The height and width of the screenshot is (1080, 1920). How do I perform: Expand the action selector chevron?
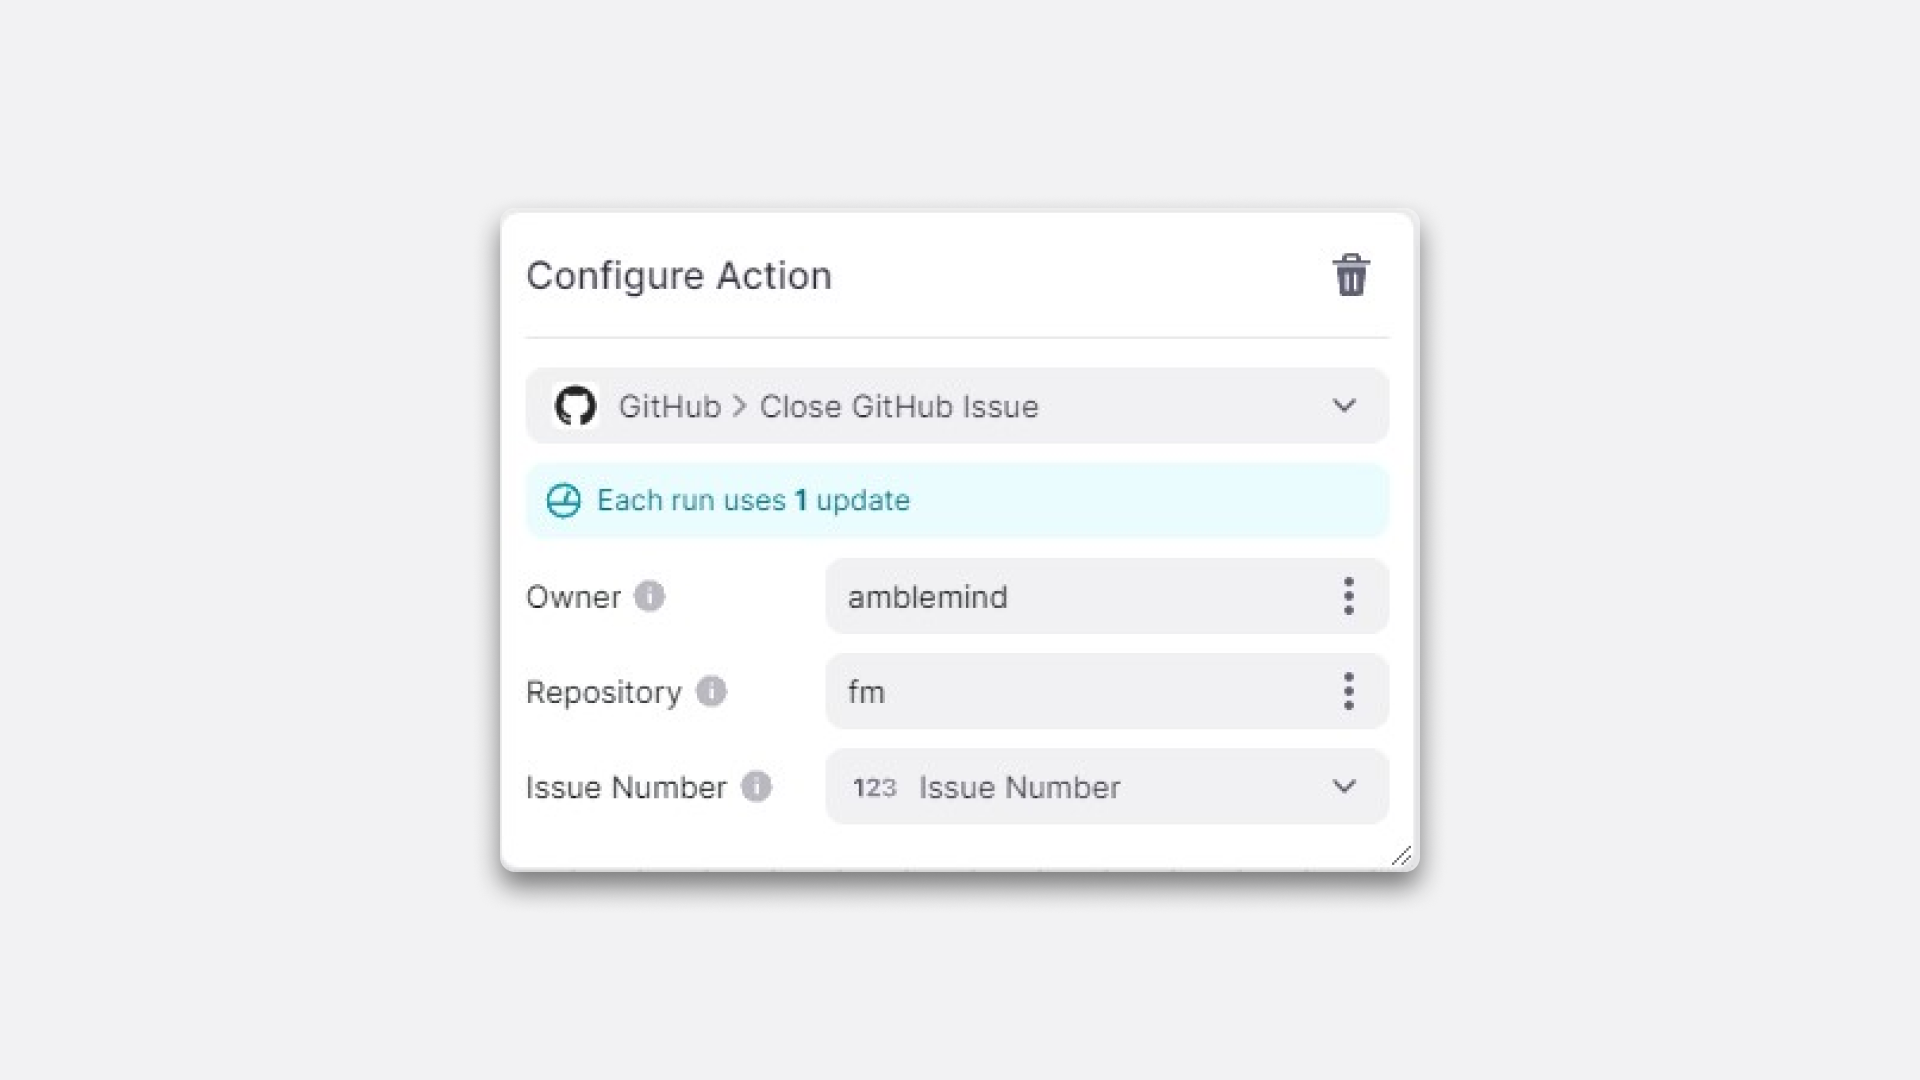tap(1344, 406)
